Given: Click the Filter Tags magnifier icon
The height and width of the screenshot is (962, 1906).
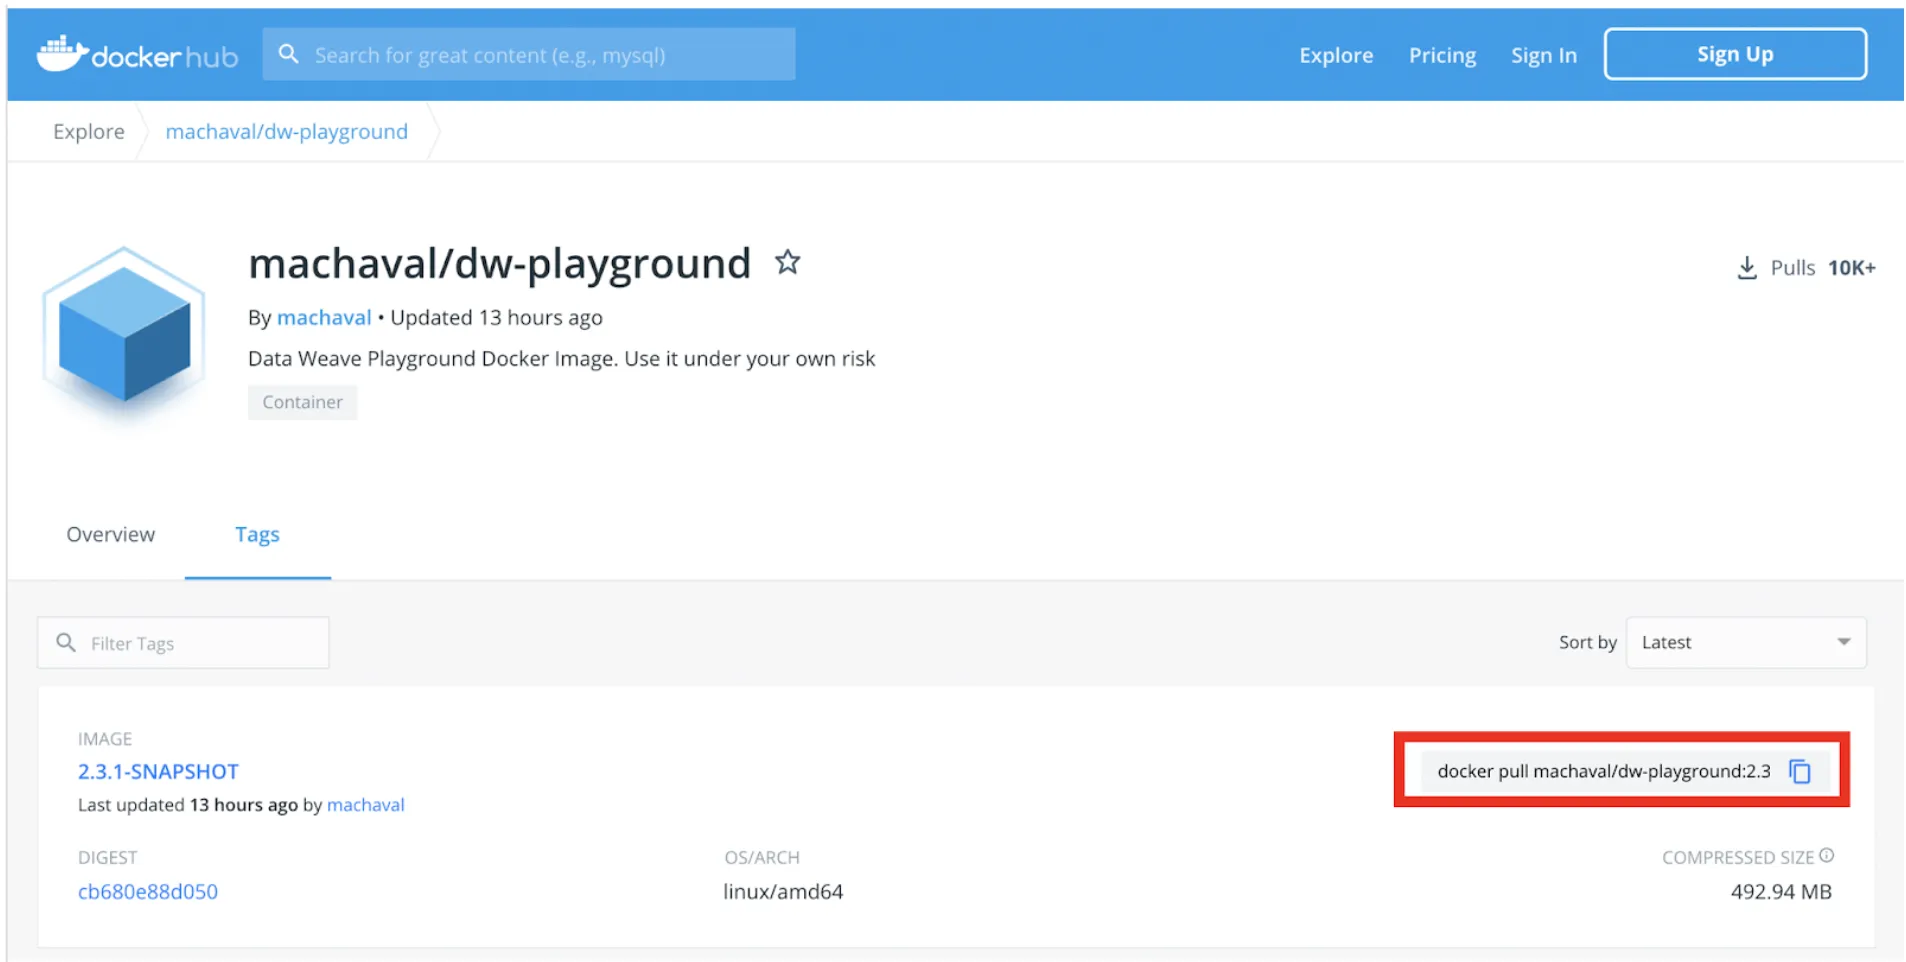Looking at the screenshot, I should tap(66, 643).
